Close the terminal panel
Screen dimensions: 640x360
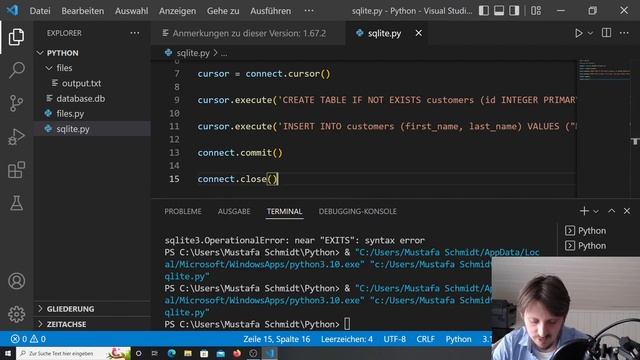pos(627,211)
